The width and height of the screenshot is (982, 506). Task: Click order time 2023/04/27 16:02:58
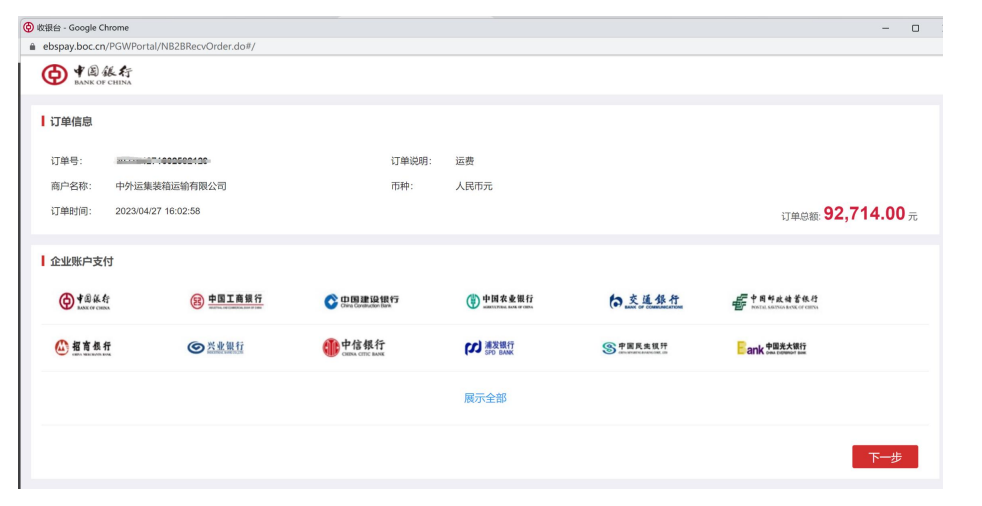point(158,211)
